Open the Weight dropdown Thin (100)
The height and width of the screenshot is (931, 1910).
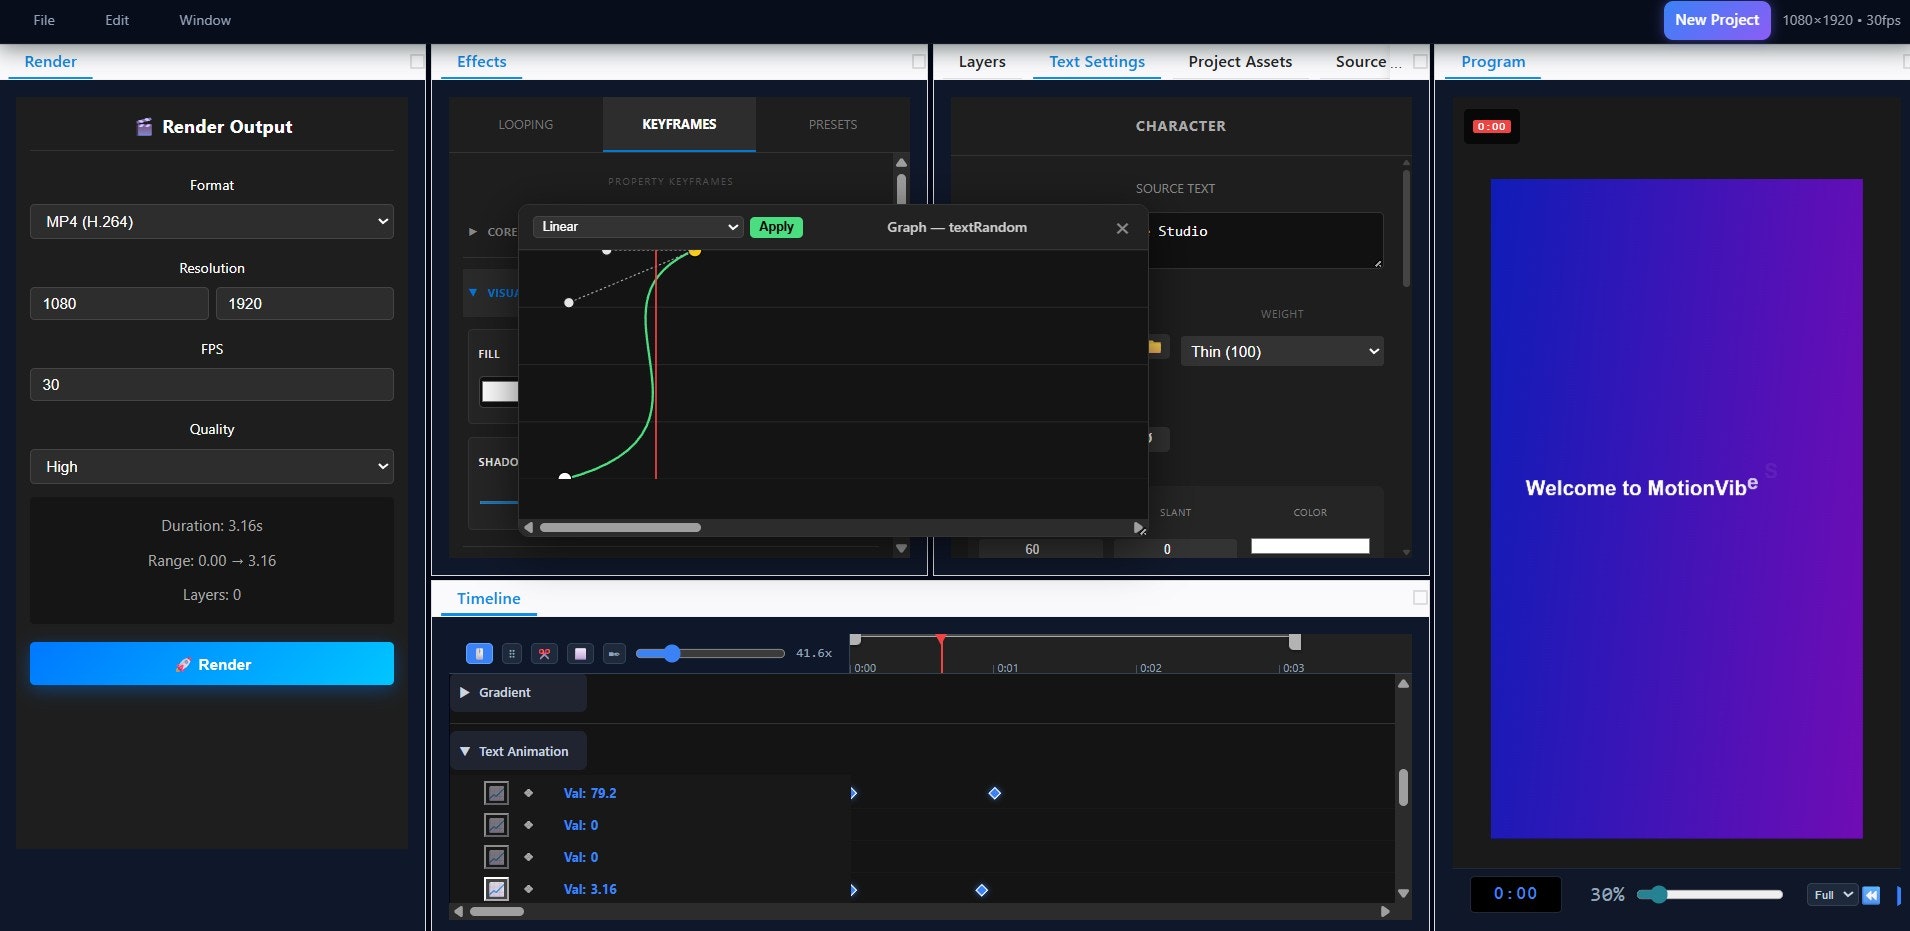(1282, 351)
